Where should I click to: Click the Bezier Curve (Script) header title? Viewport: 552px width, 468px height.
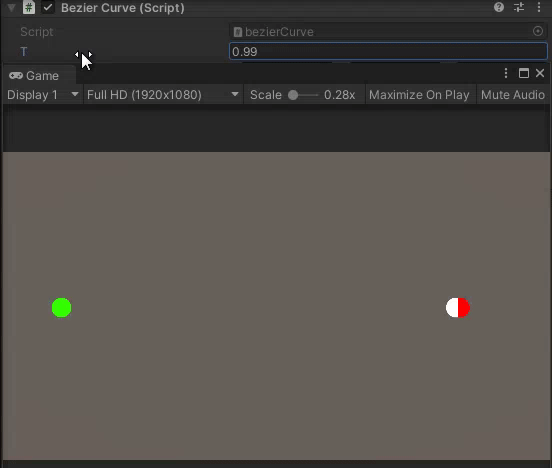(123, 8)
